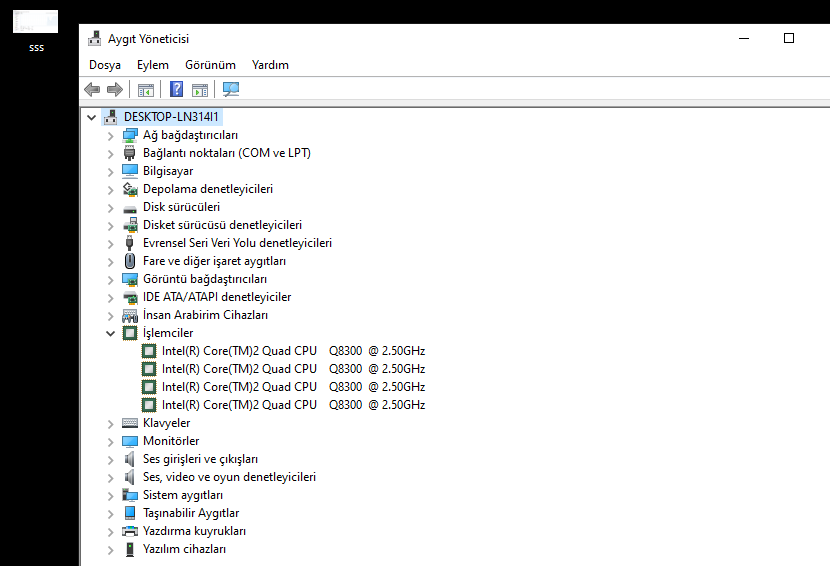Click the show/hide console tree toolbar icon
Image resolution: width=830 pixels, height=566 pixels.
(x=146, y=90)
